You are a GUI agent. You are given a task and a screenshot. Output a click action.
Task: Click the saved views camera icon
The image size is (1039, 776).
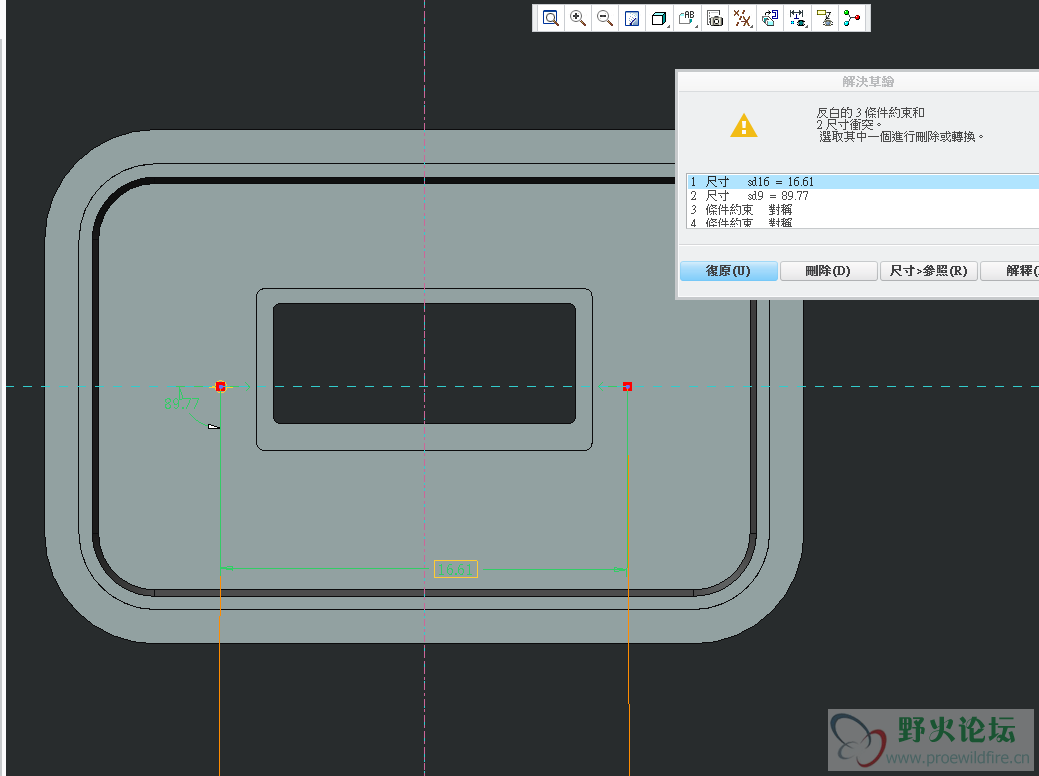tap(714, 18)
